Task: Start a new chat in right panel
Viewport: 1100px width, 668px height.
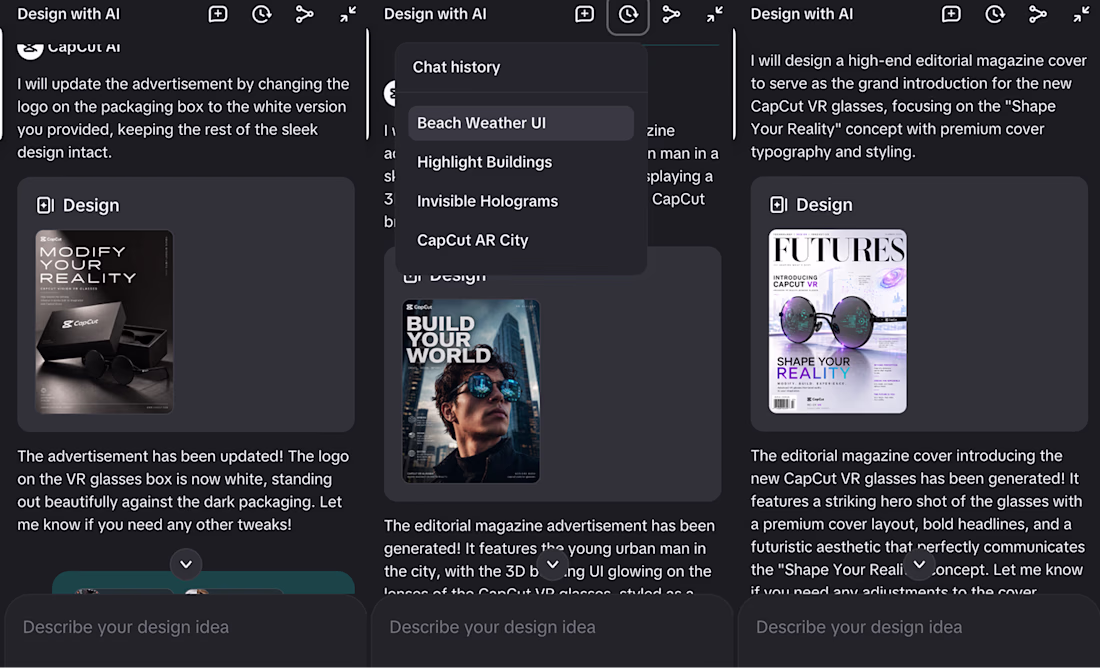Action: pyautogui.click(x=951, y=14)
